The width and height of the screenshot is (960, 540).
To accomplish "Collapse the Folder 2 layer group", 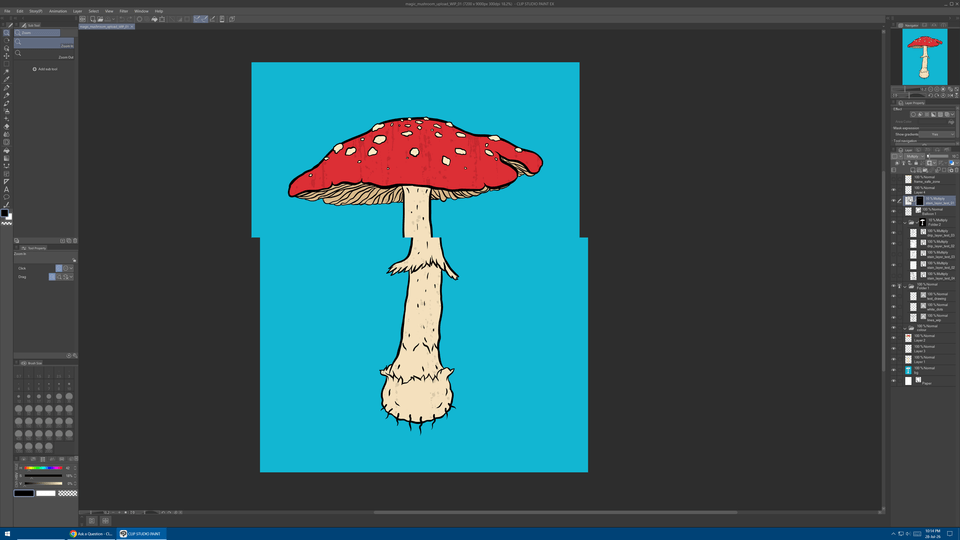I will point(905,223).
